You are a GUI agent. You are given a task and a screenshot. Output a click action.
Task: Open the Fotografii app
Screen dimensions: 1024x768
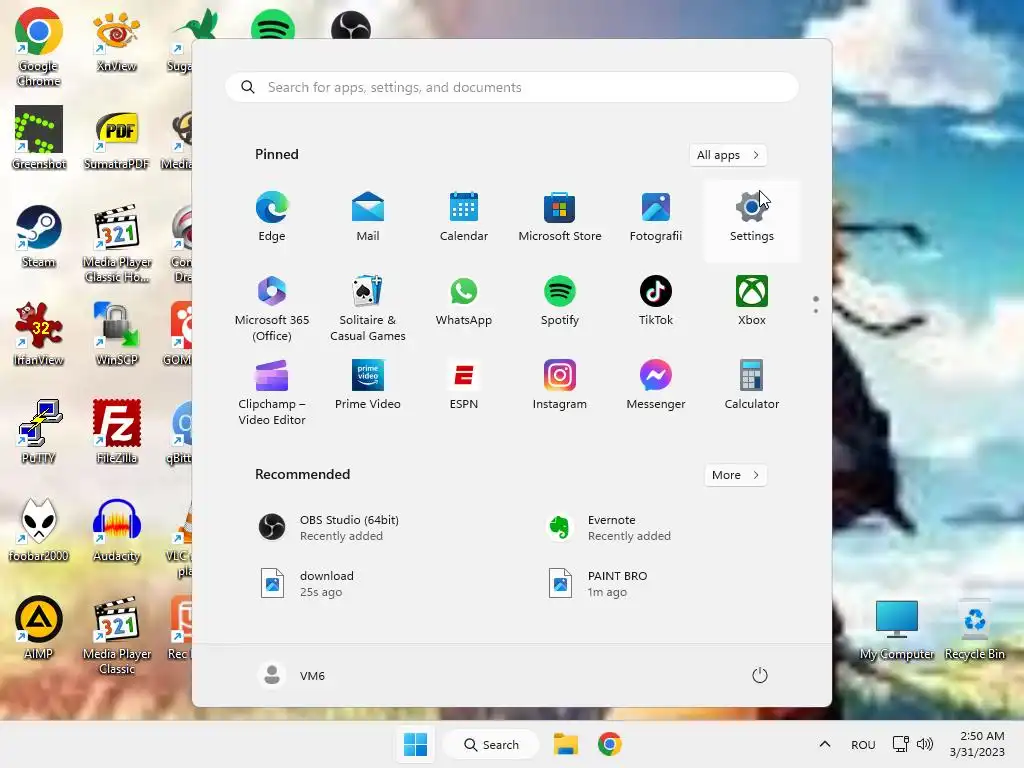(x=656, y=217)
